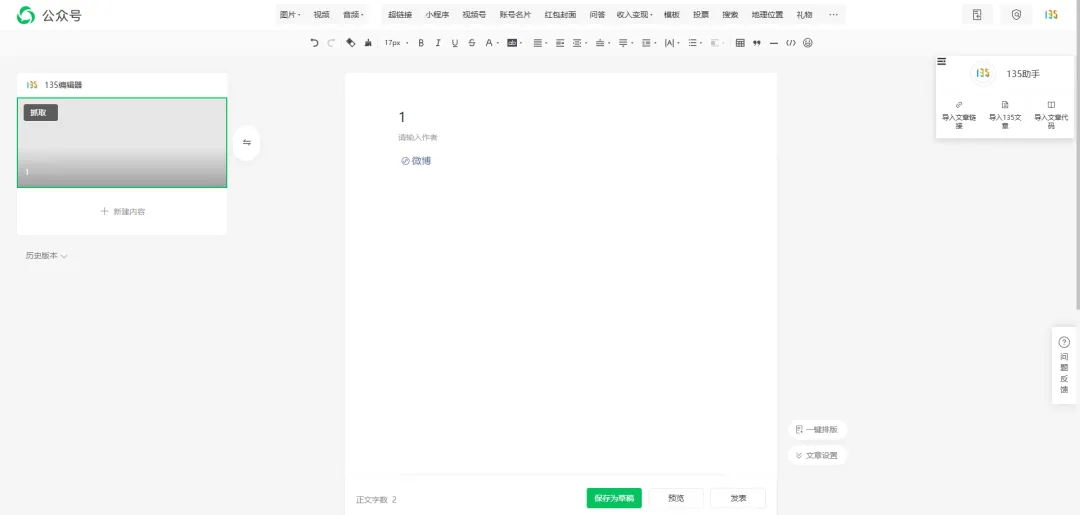Insert a 地理位置 location
Viewport: 1080px width, 515px height.
pos(767,14)
